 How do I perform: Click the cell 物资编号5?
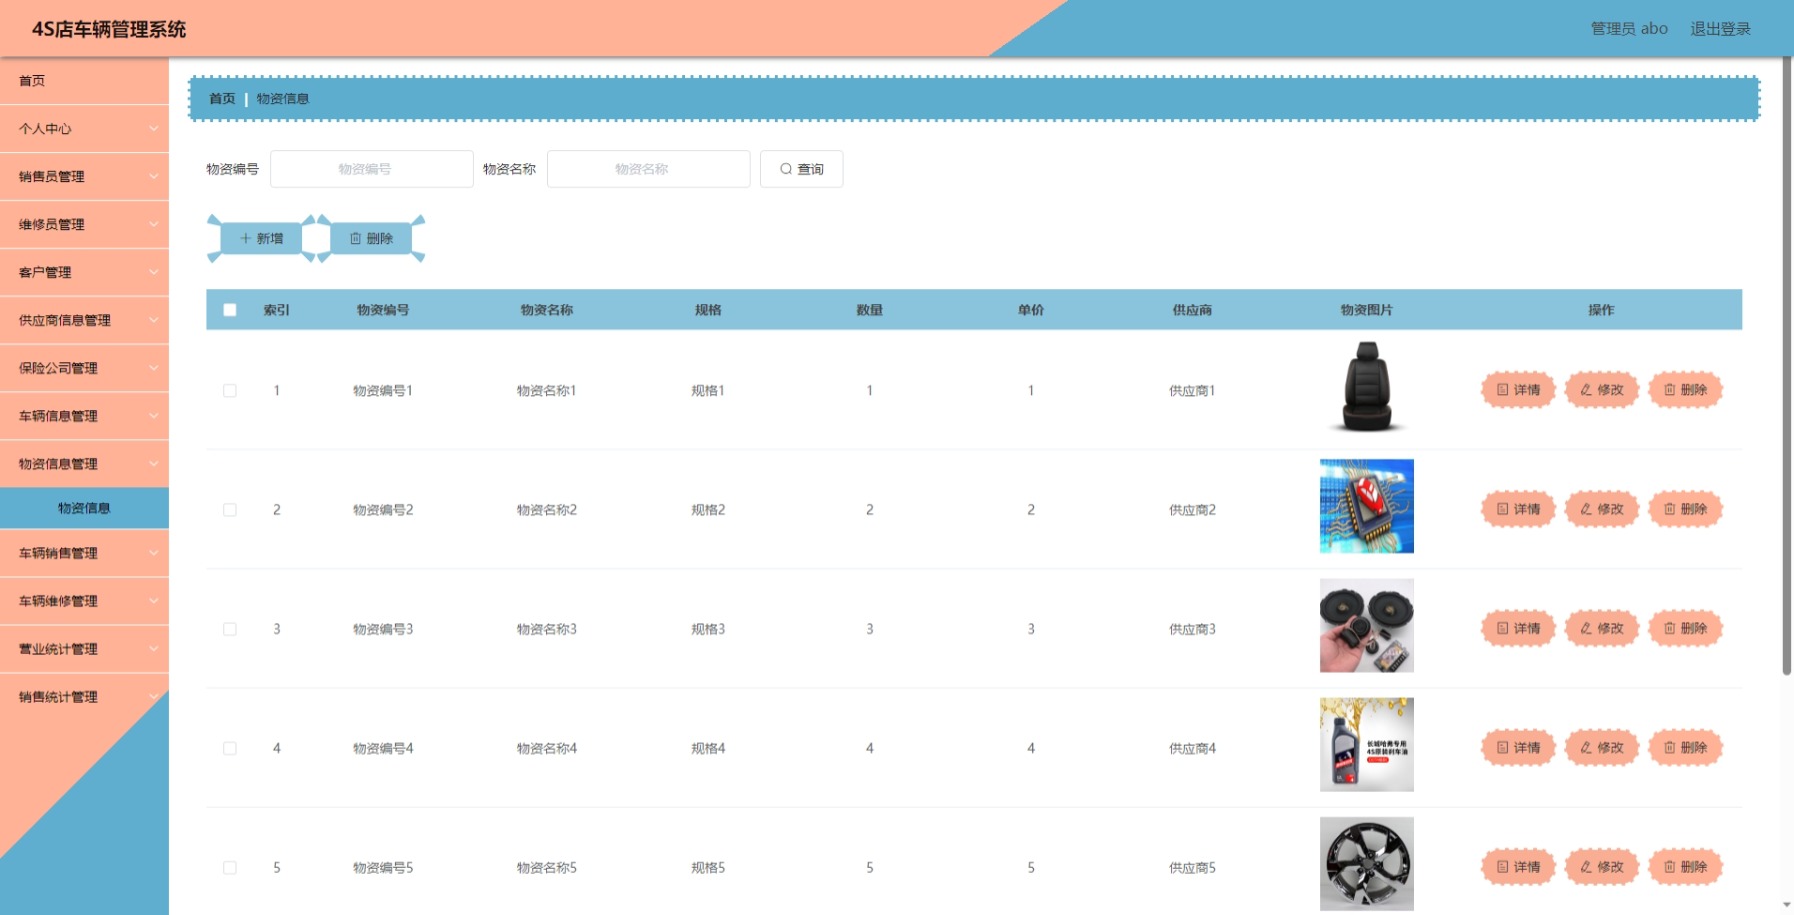click(x=383, y=868)
